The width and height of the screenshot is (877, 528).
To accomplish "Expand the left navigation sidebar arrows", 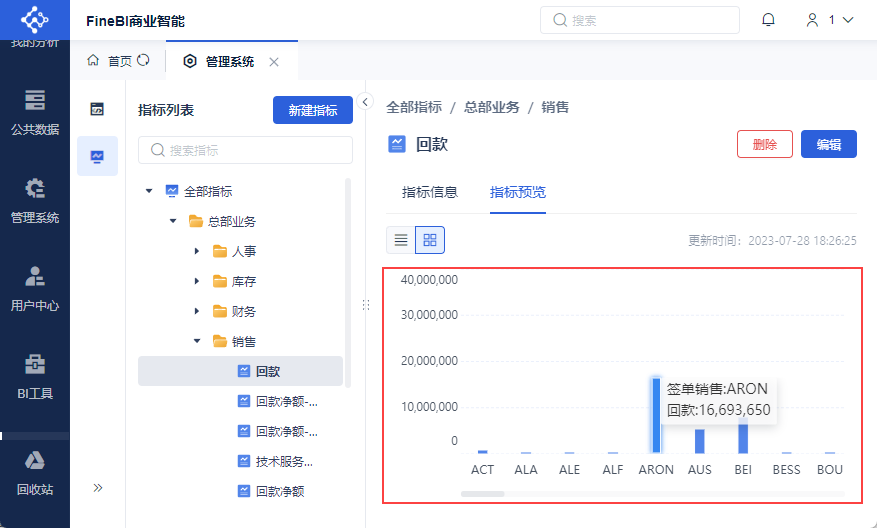I will [x=98, y=488].
